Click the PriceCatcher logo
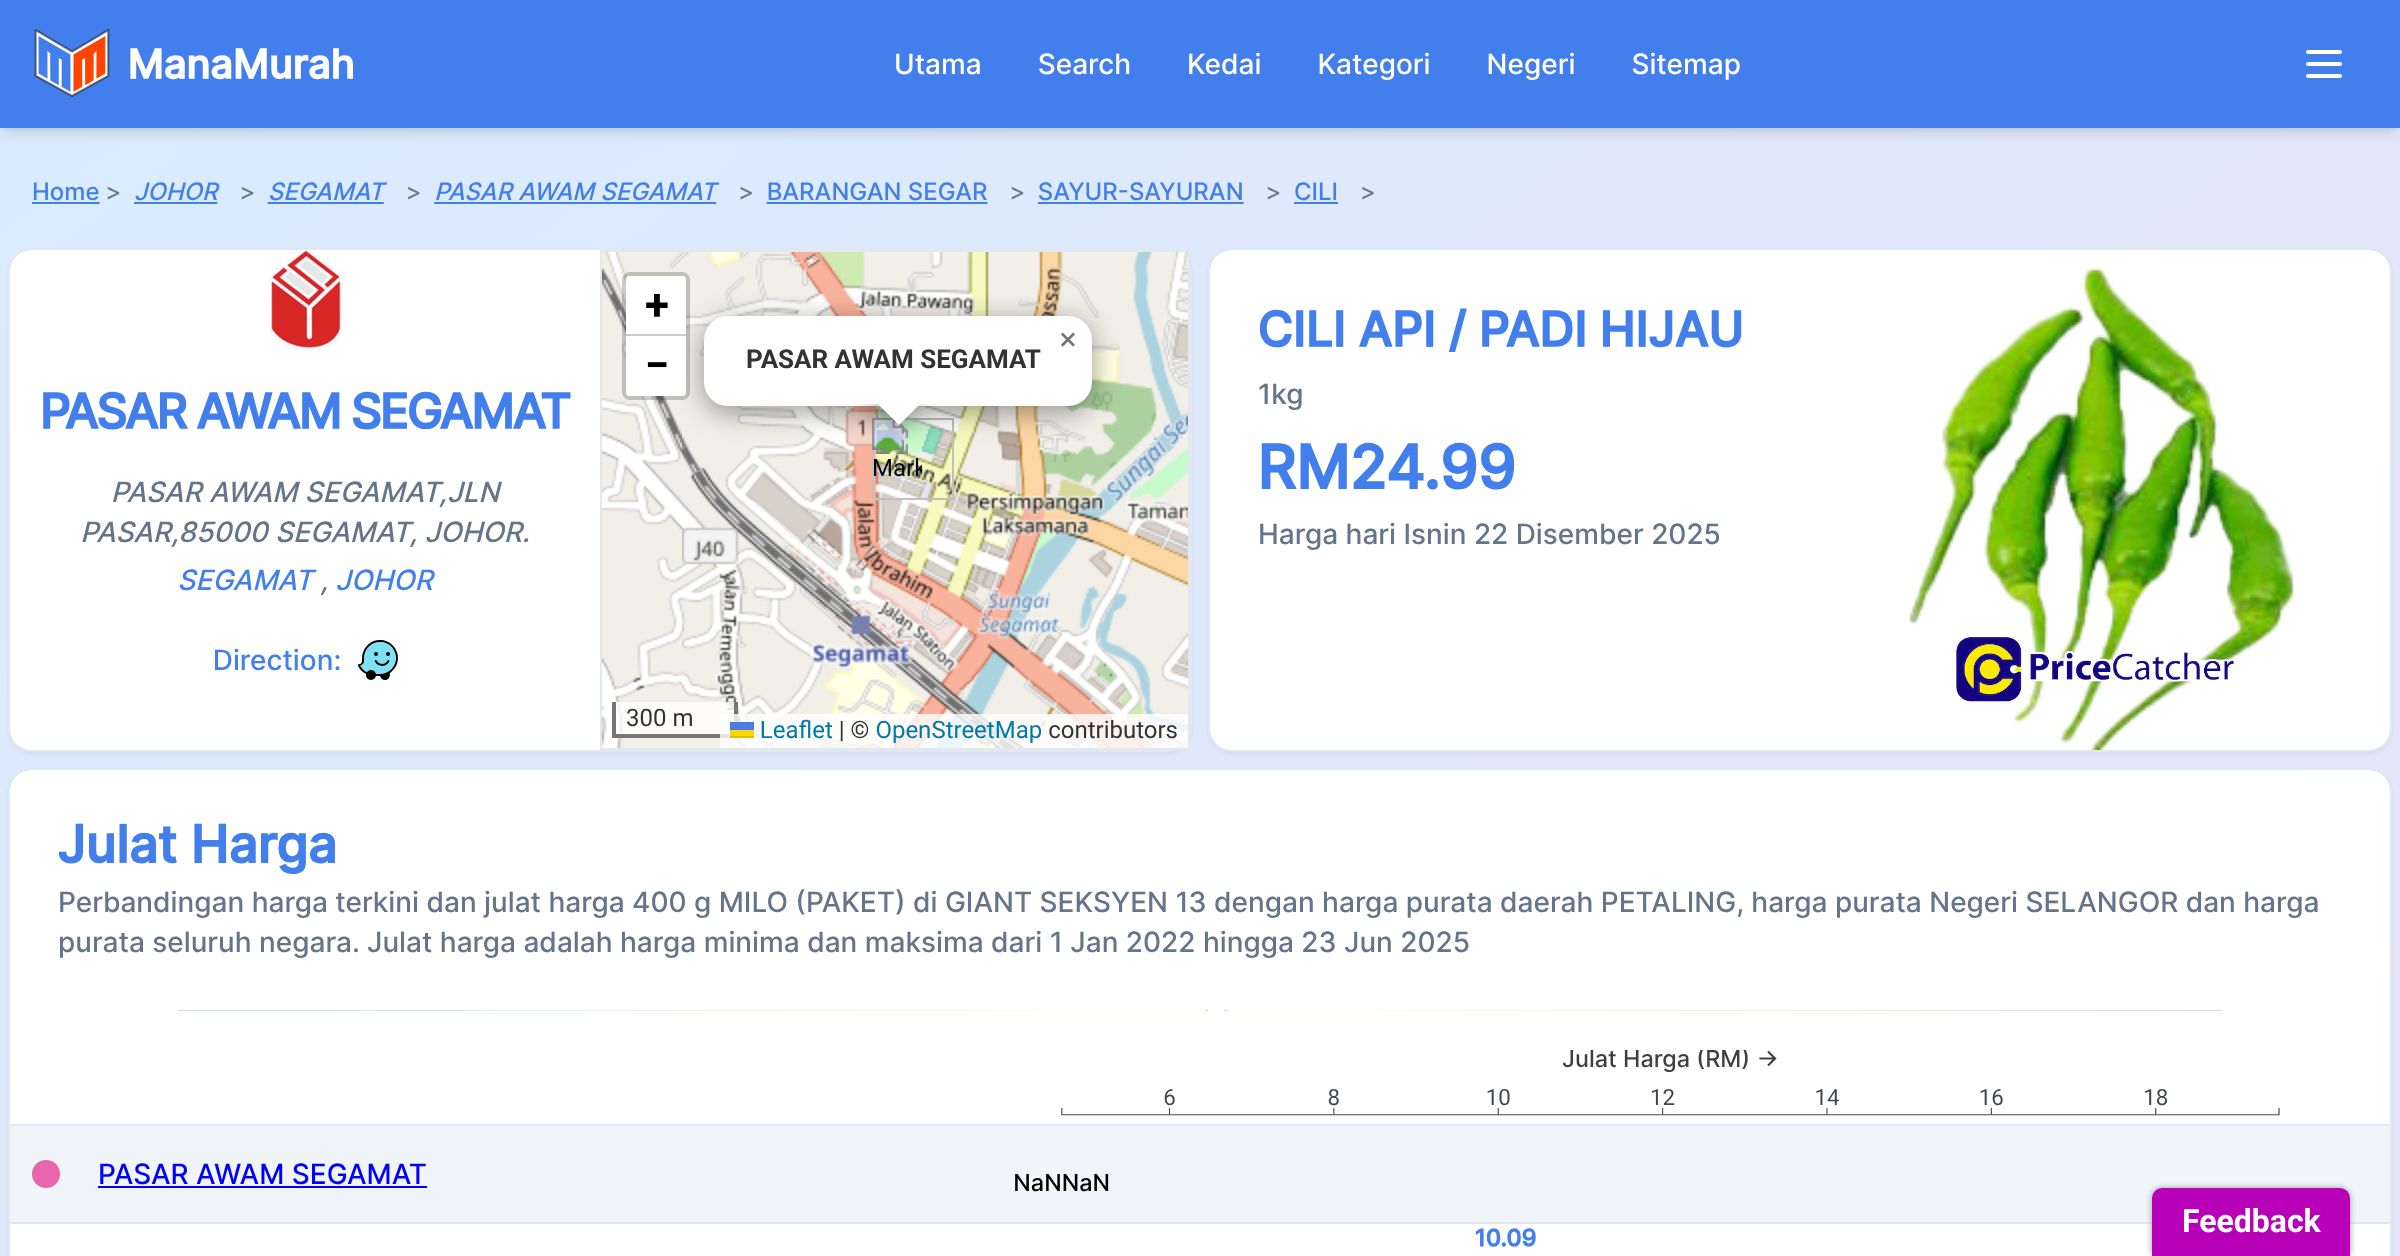This screenshot has width=2400, height=1256. pyautogui.click(x=2094, y=668)
